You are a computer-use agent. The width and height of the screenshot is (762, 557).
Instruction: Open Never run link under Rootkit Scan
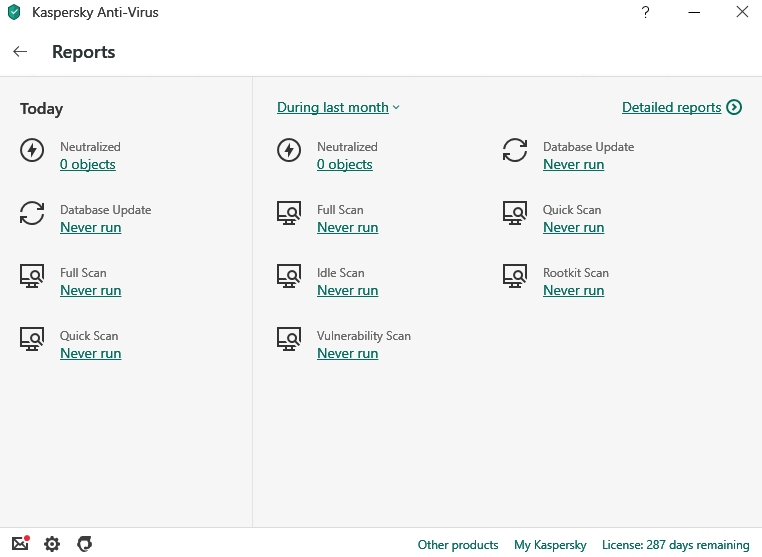(x=574, y=291)
